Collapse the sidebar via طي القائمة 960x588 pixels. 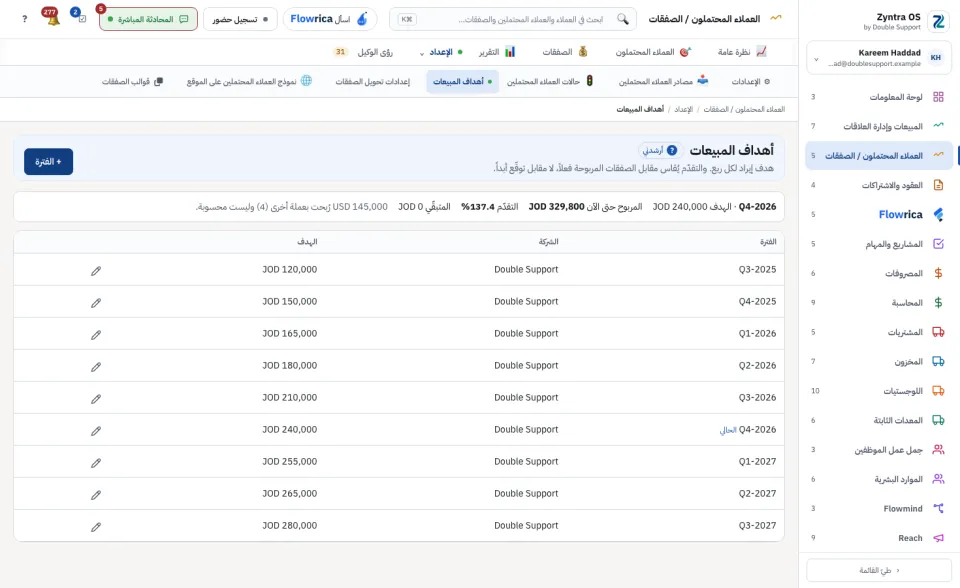[x=879, y=570]
